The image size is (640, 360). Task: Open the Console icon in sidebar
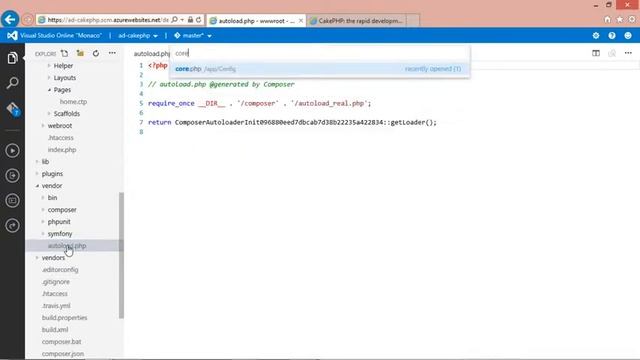[12, 200]
